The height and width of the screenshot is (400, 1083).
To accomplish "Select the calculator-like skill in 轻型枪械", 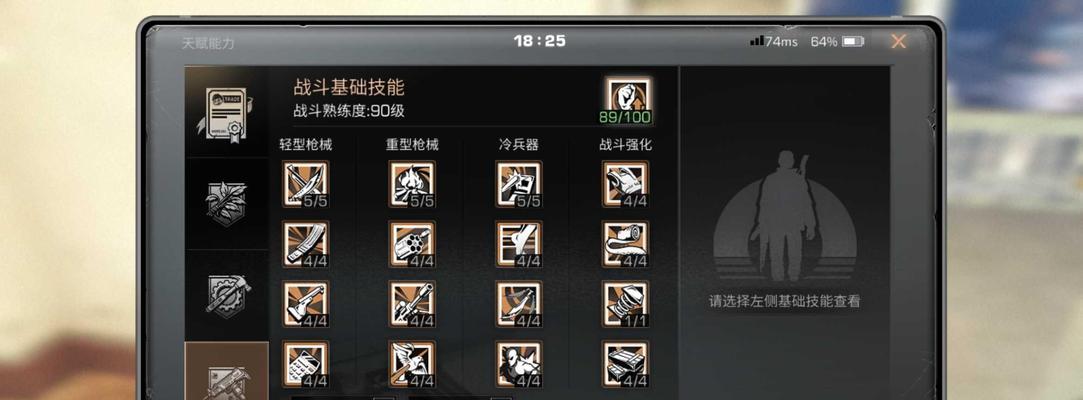I will tap(305, 364).
